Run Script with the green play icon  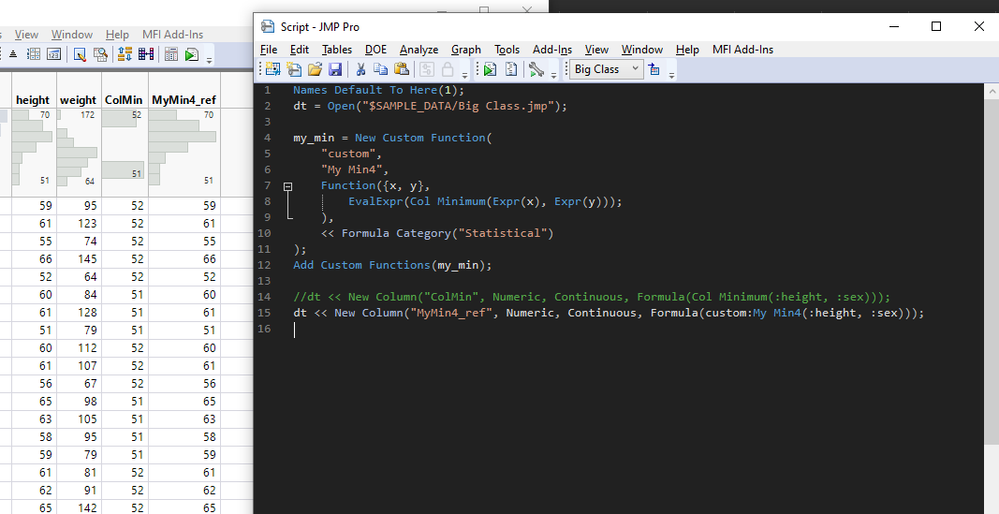(x=489, y=69)
